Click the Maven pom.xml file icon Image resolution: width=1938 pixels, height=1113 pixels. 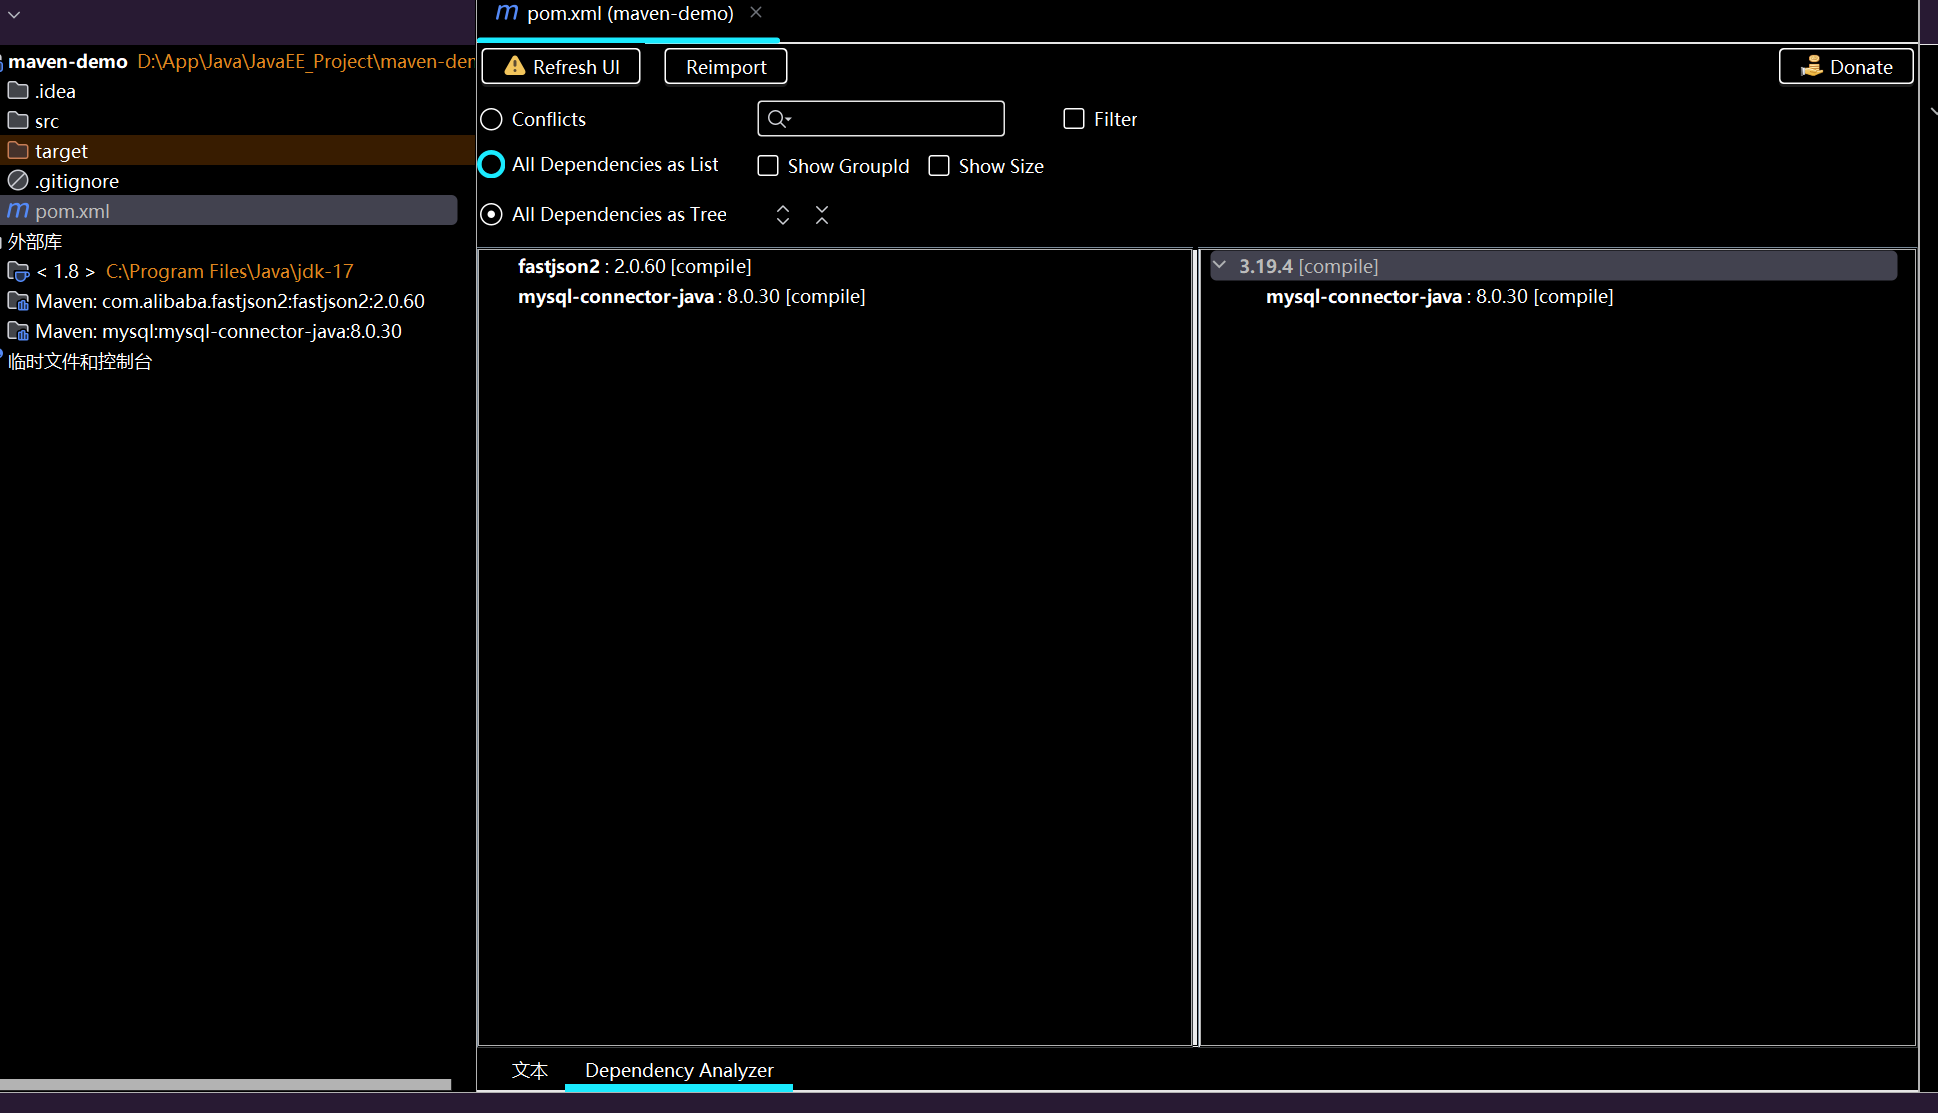click(18, 211)
